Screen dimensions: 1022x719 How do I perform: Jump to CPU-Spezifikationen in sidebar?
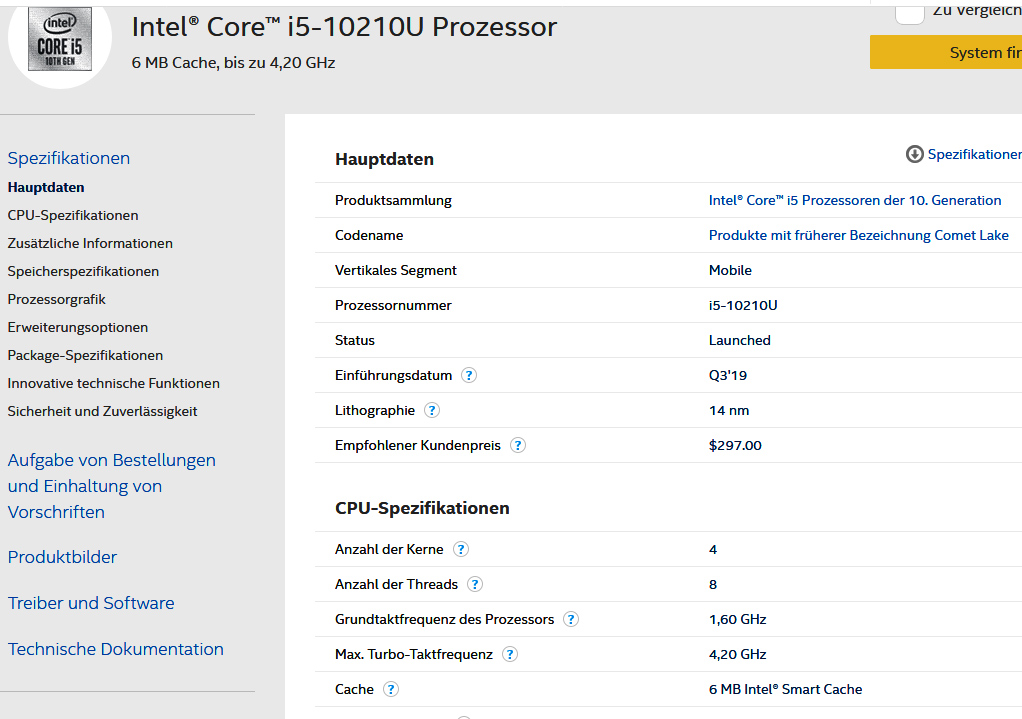[73, 216]
